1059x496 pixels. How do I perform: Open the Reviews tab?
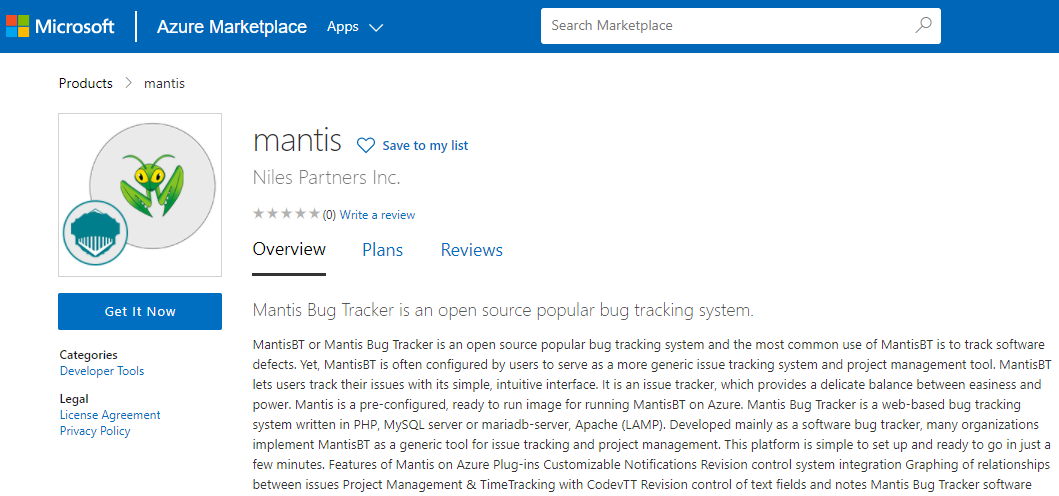(471, 250)
